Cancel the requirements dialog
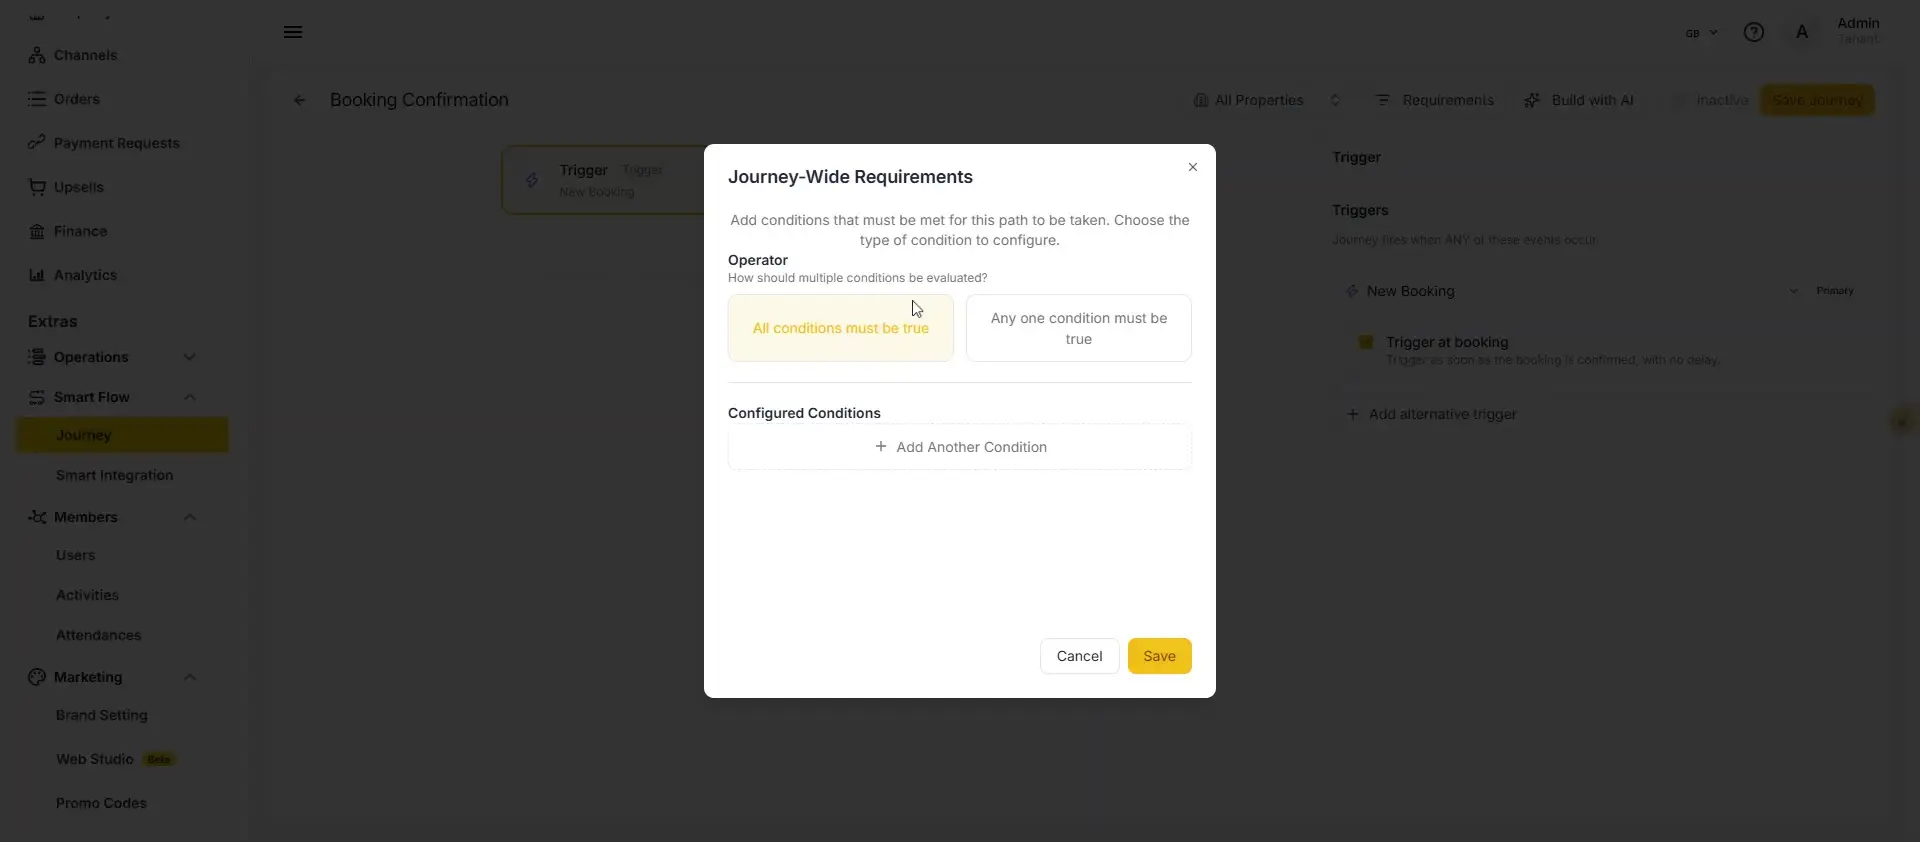The height and width of the screenshot is (842, 1920). click(1079, 656)
